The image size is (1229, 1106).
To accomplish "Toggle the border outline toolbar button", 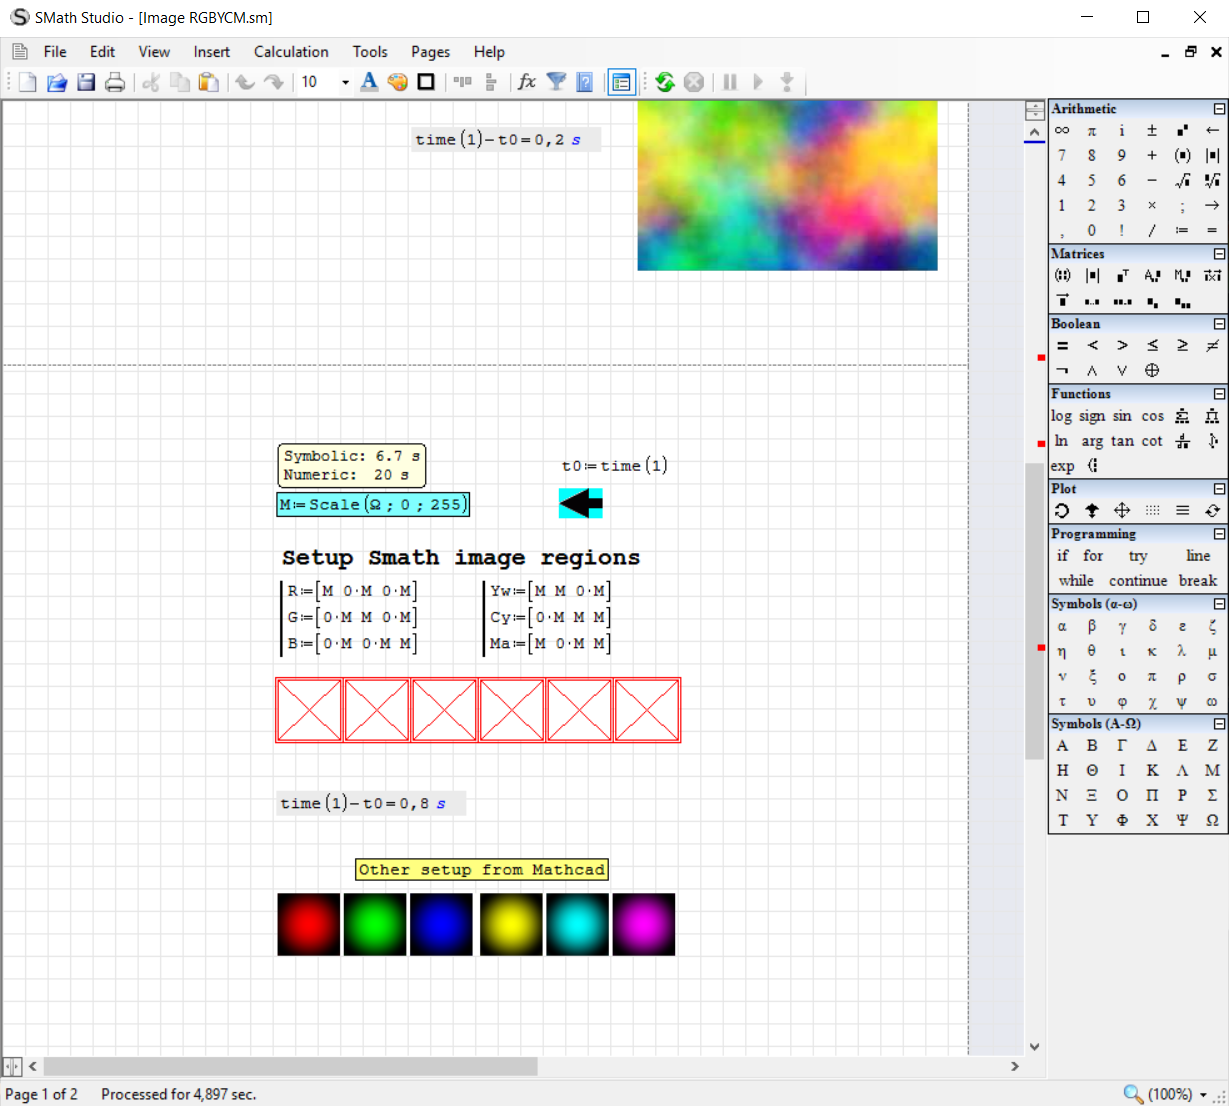I will 426,82.
